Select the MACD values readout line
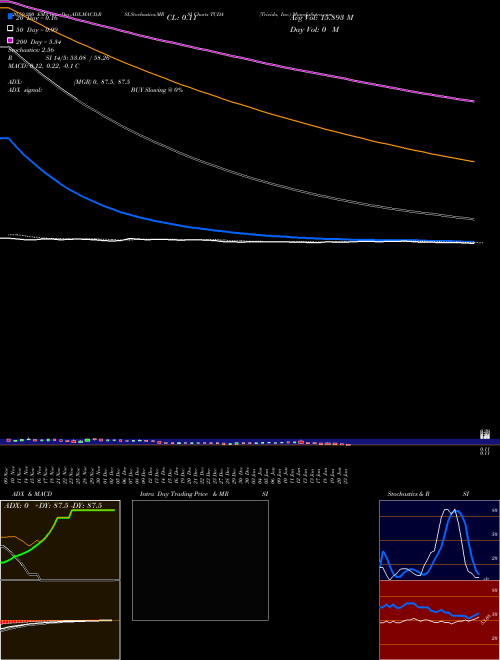This screenshot has height=660, width=500. click(43, 66)
